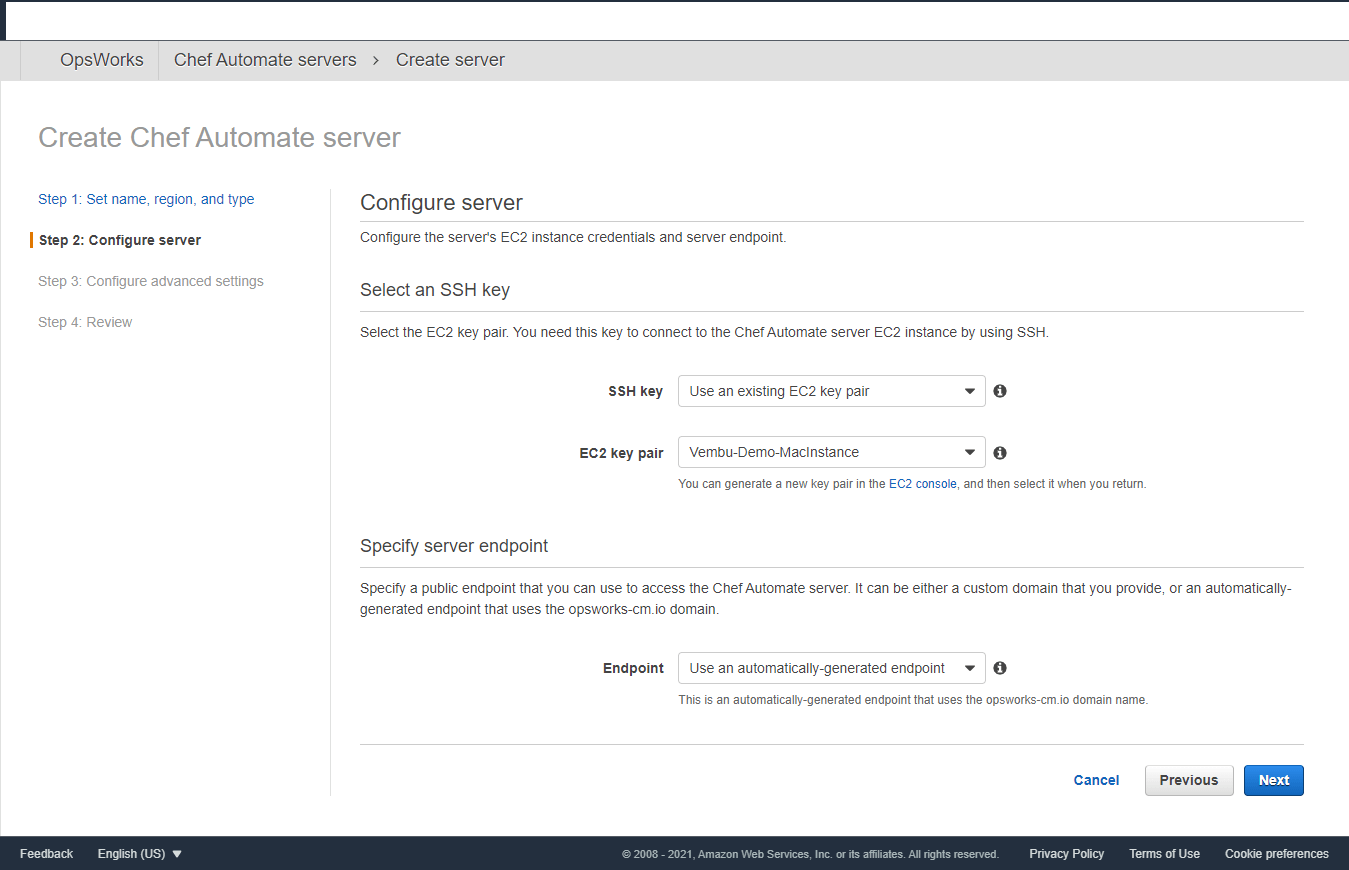Open the EC2 key pair dropdown
This screenshot has height=870, width=1349.
(x=832, y=452)
